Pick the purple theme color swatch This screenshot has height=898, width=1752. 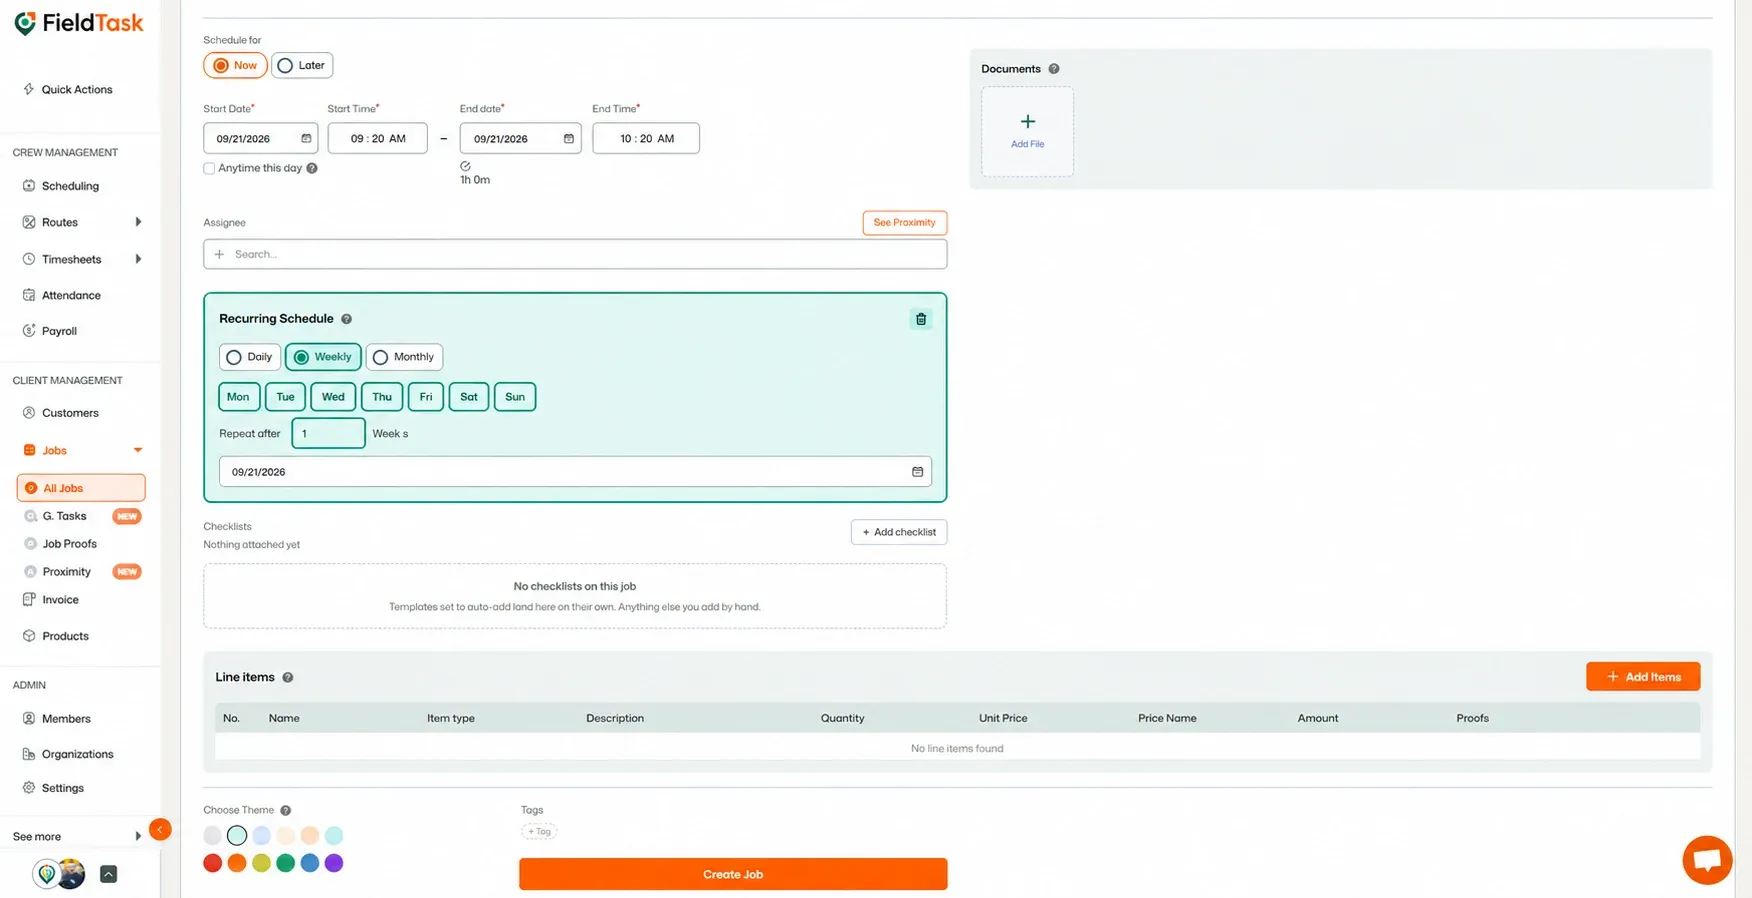click(x=334, y=863)
